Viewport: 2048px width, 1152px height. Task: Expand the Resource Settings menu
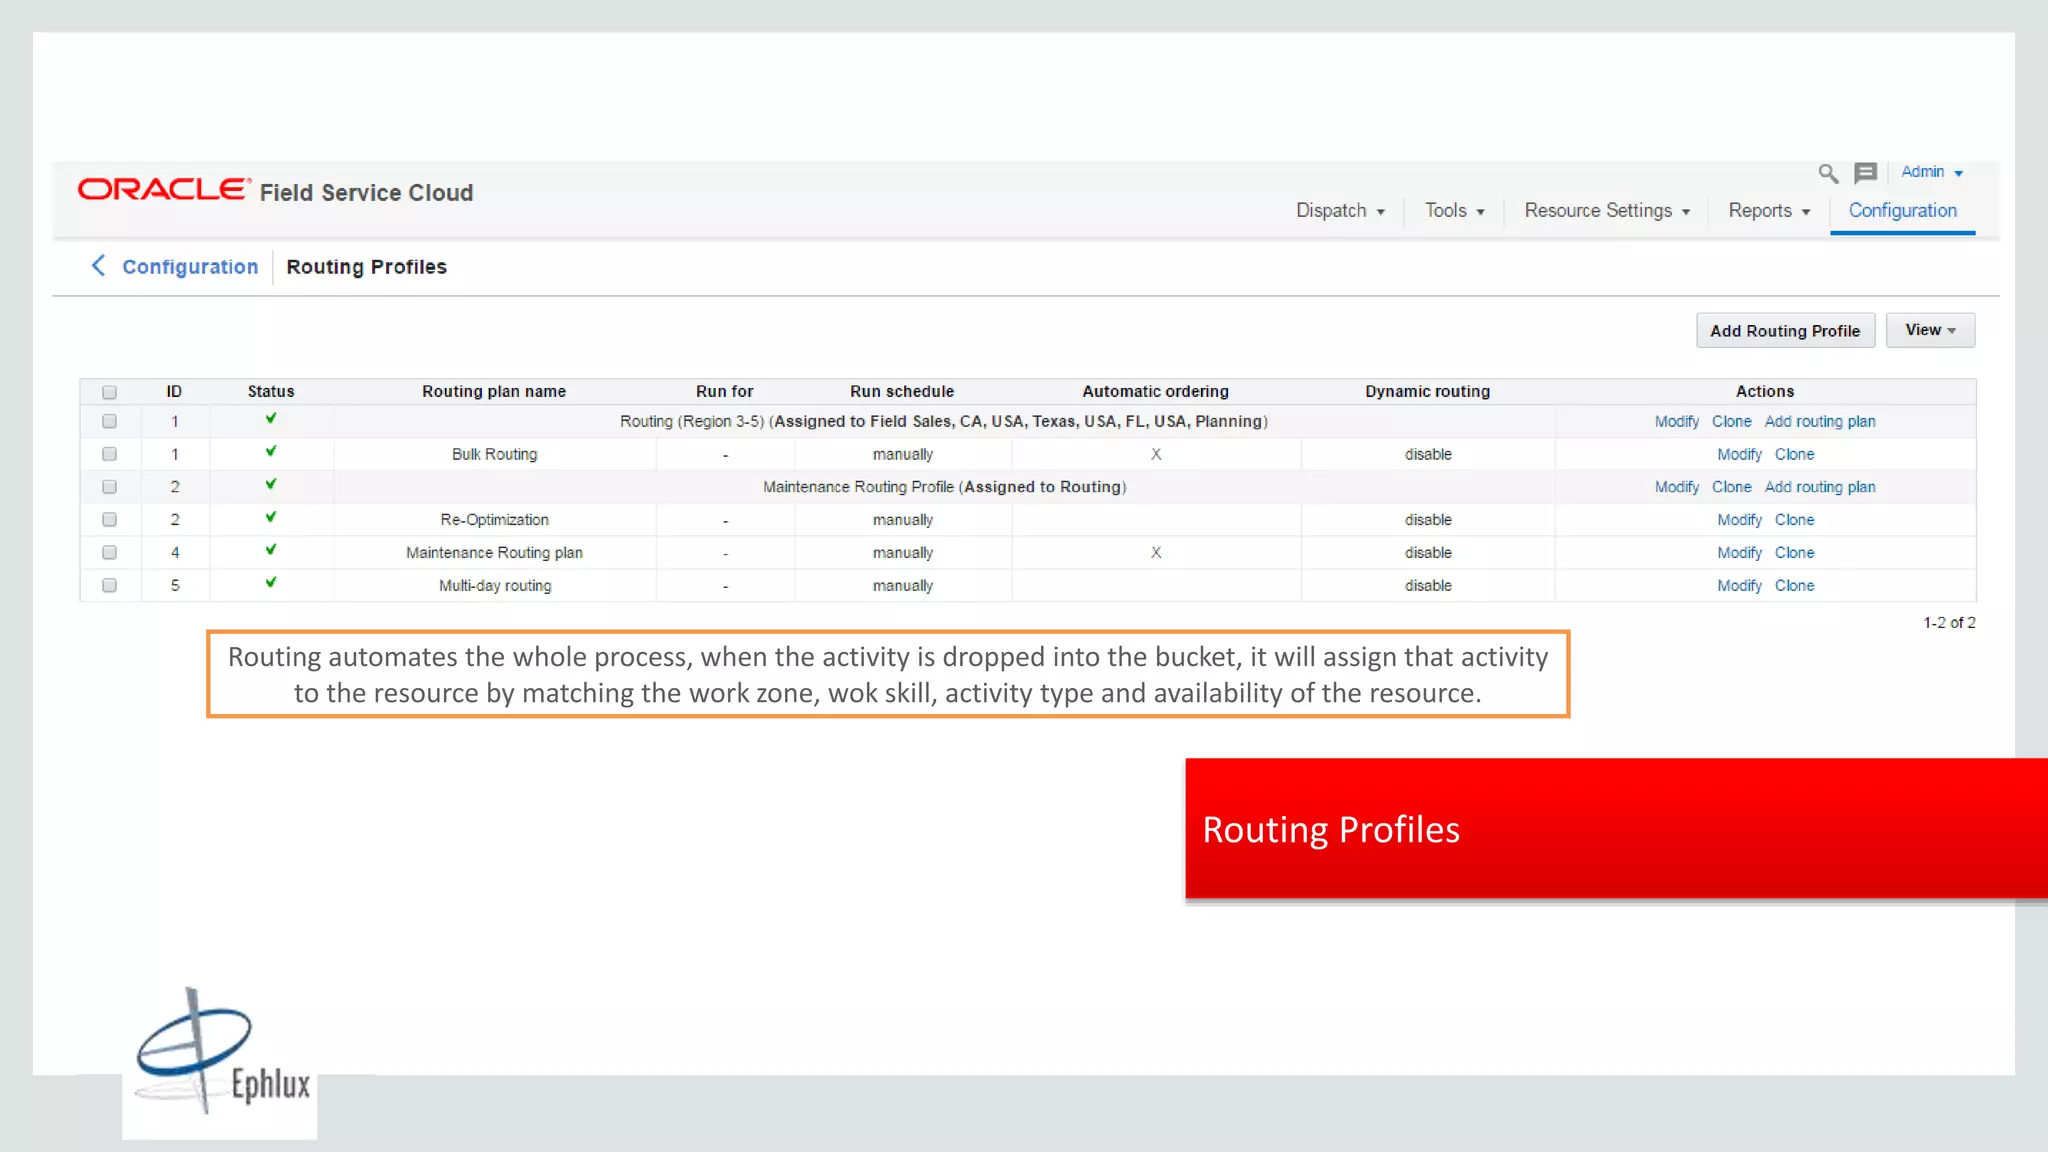pyautogui.click(x=1607, y=211)
